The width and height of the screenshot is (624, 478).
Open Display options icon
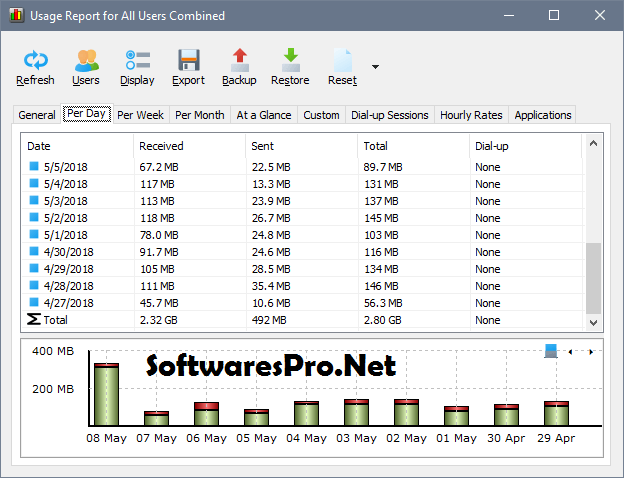(138, 60)
